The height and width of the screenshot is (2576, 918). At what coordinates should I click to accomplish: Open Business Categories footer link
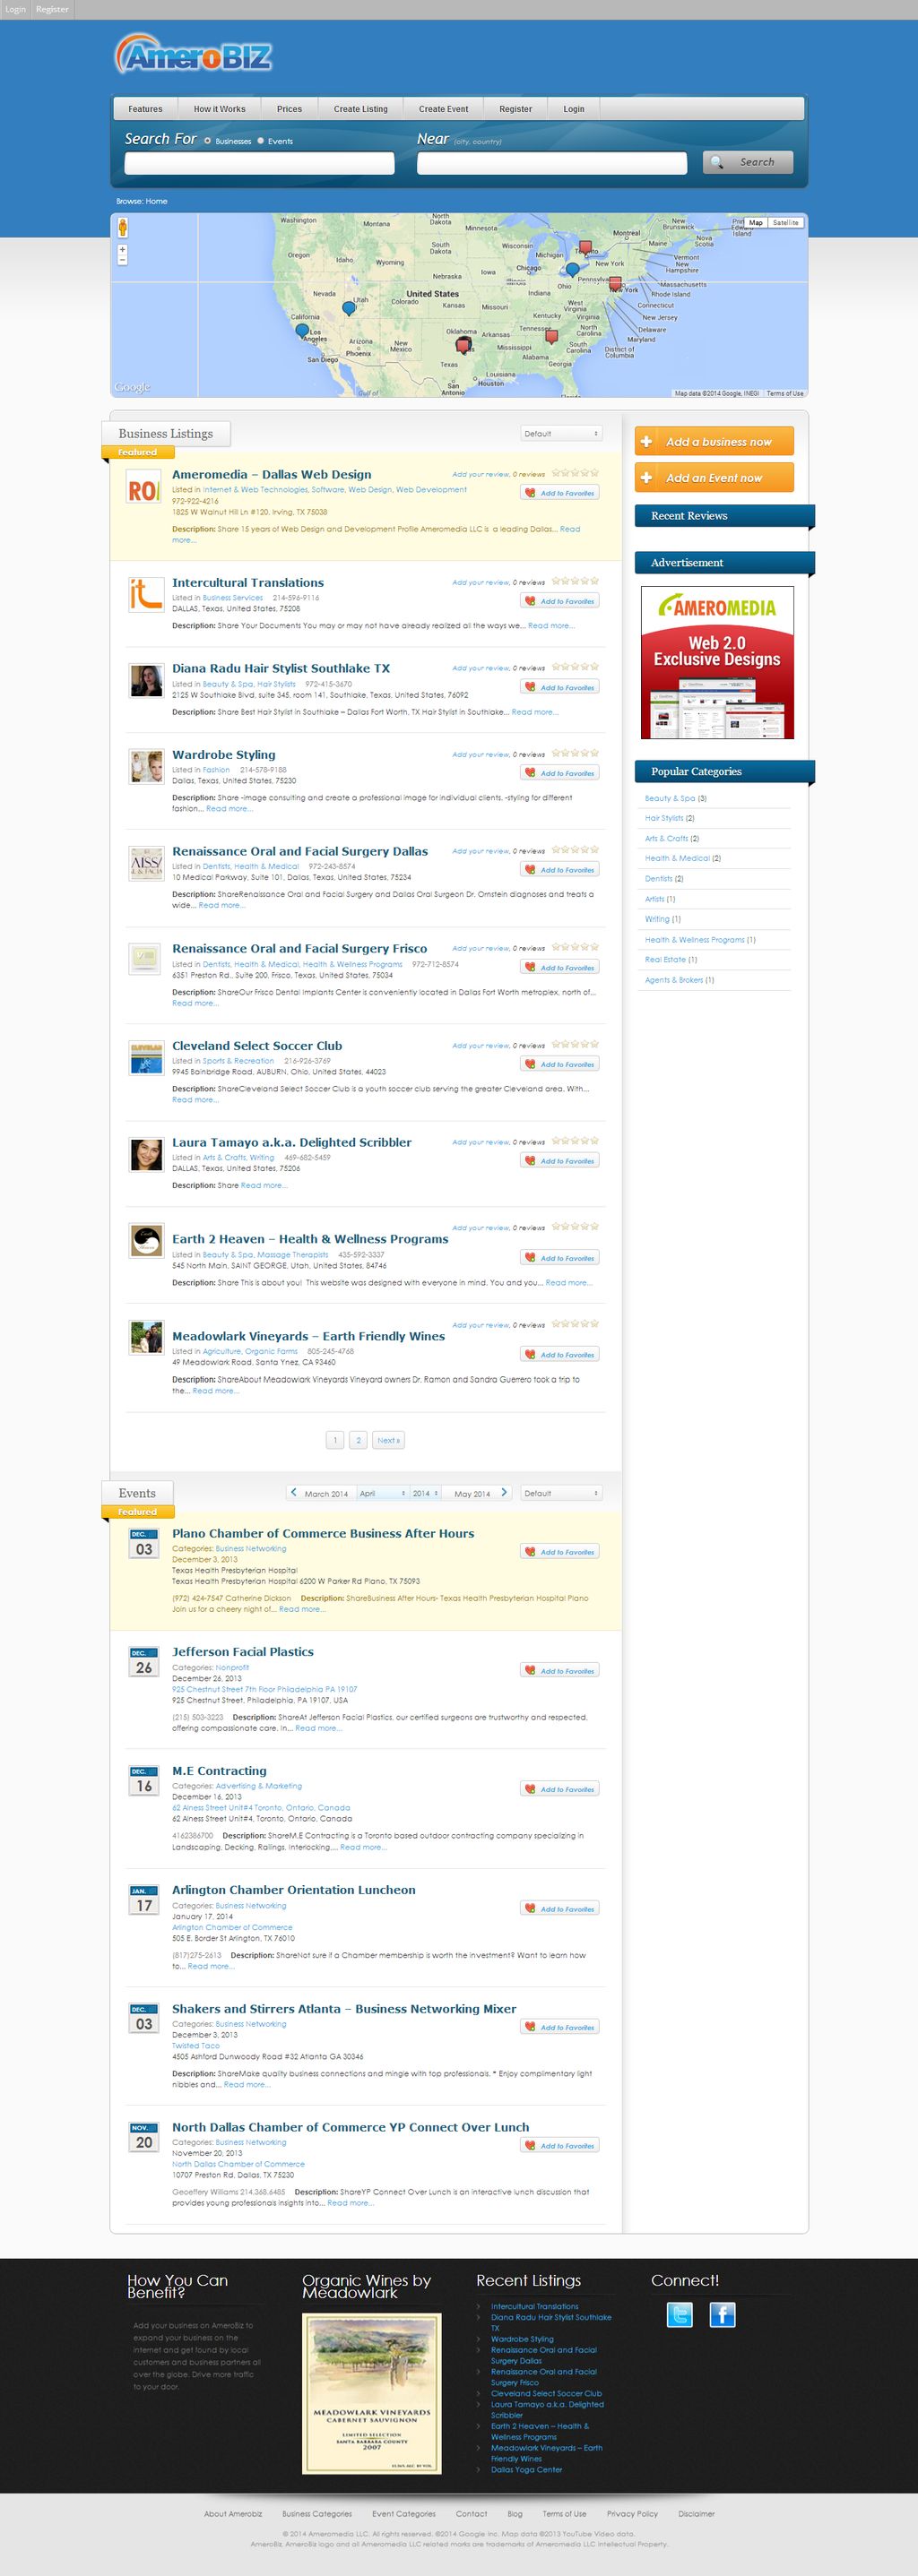pyautogui.click(x=317, y=2513)
